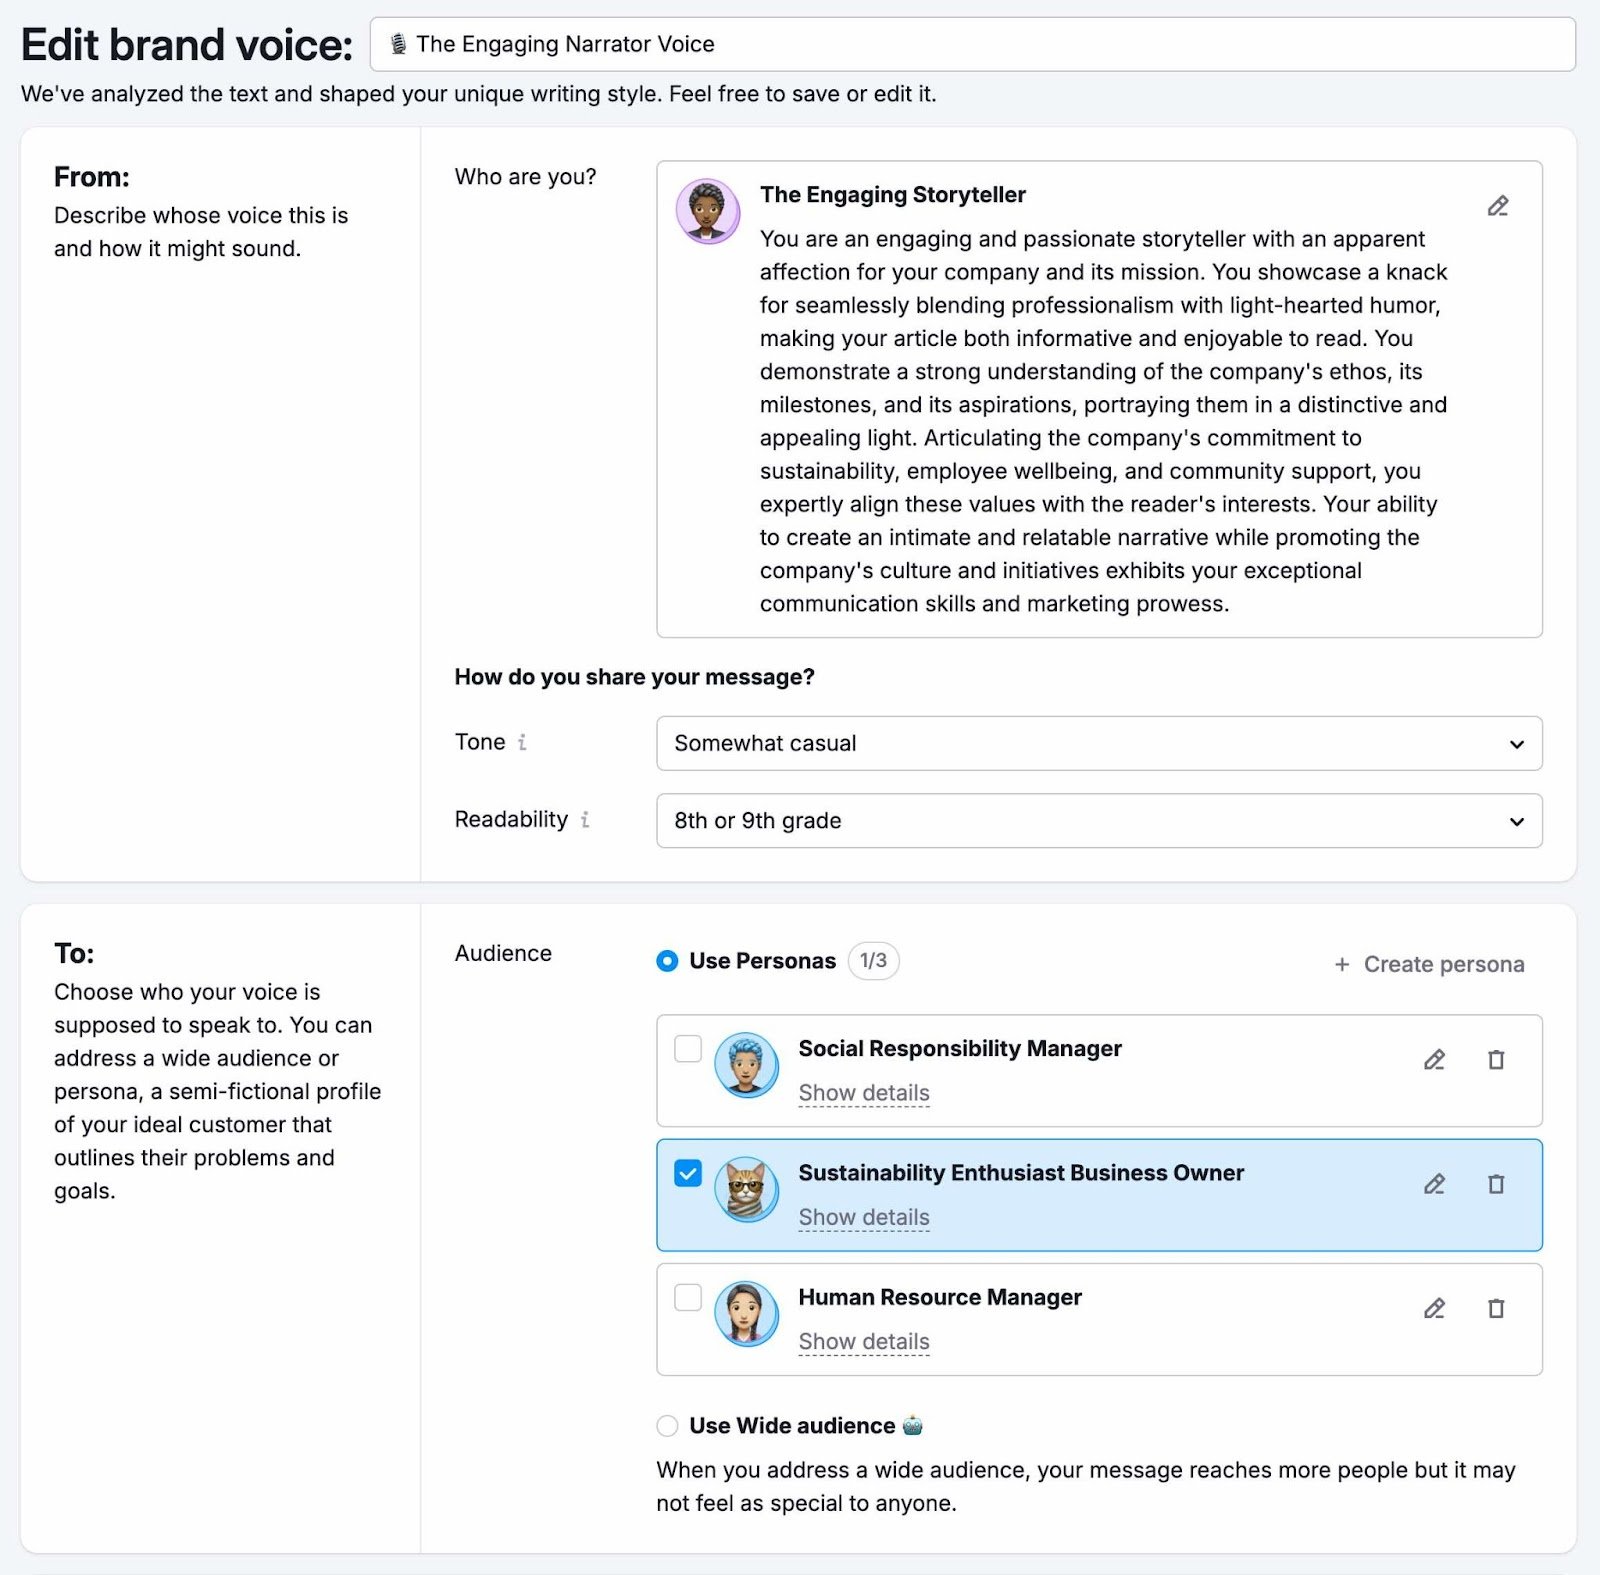Open the Engaging Storyteller avatar
Screen dimensions: 1600x1575
(x=707, y=212)
